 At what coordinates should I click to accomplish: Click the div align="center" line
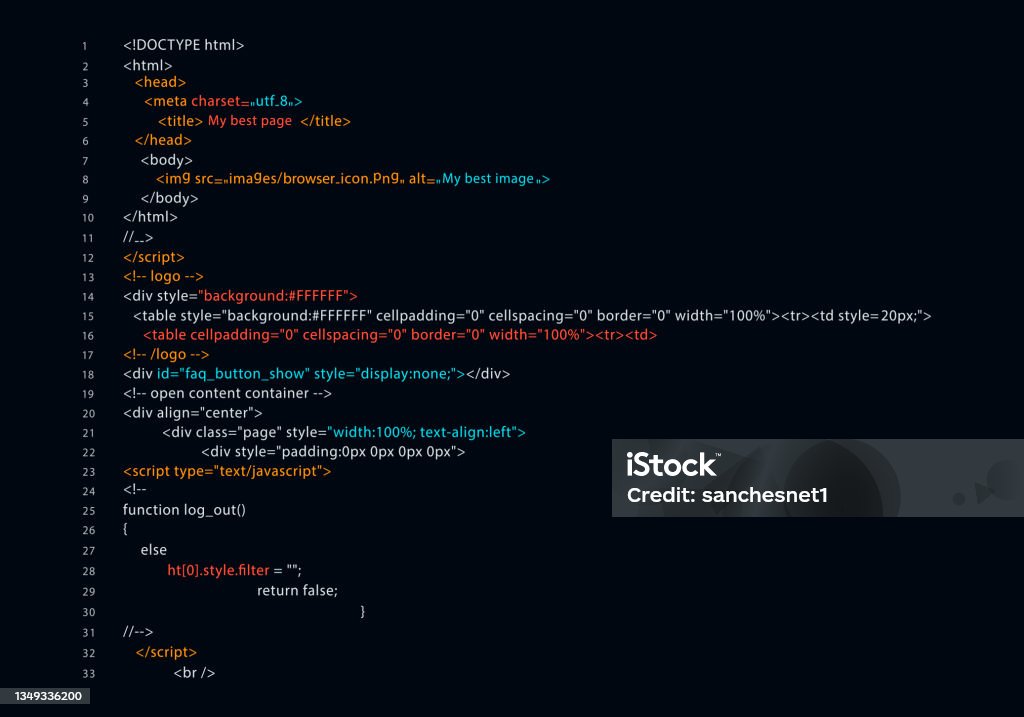(x=193, y=413)
